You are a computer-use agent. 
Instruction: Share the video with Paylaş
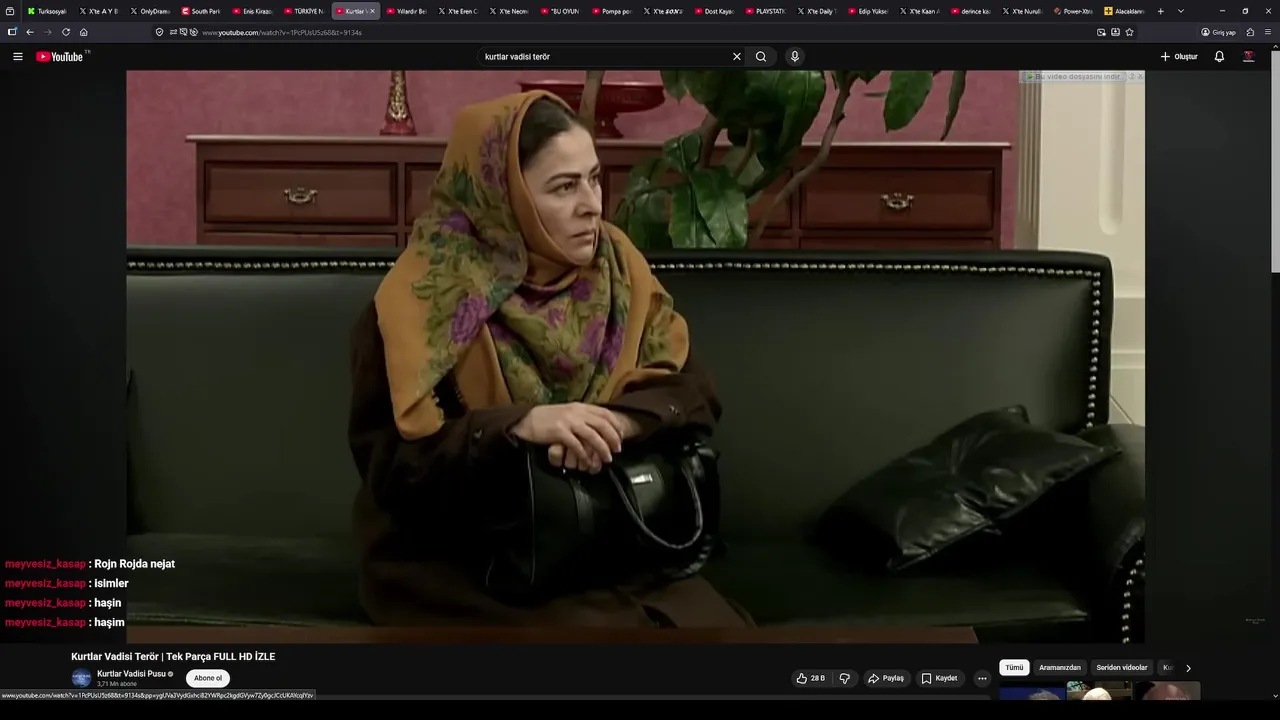pos(886,678)
